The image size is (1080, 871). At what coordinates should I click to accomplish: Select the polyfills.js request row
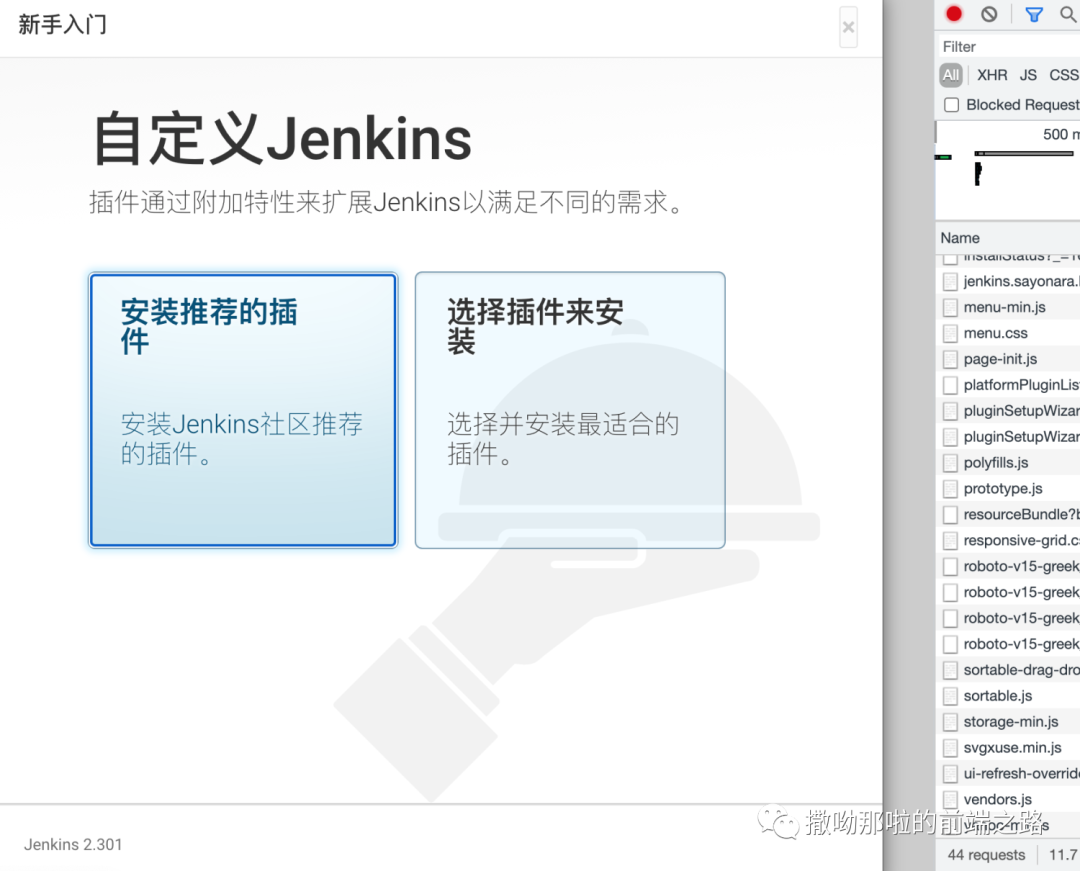click(x=1008, y=463)
